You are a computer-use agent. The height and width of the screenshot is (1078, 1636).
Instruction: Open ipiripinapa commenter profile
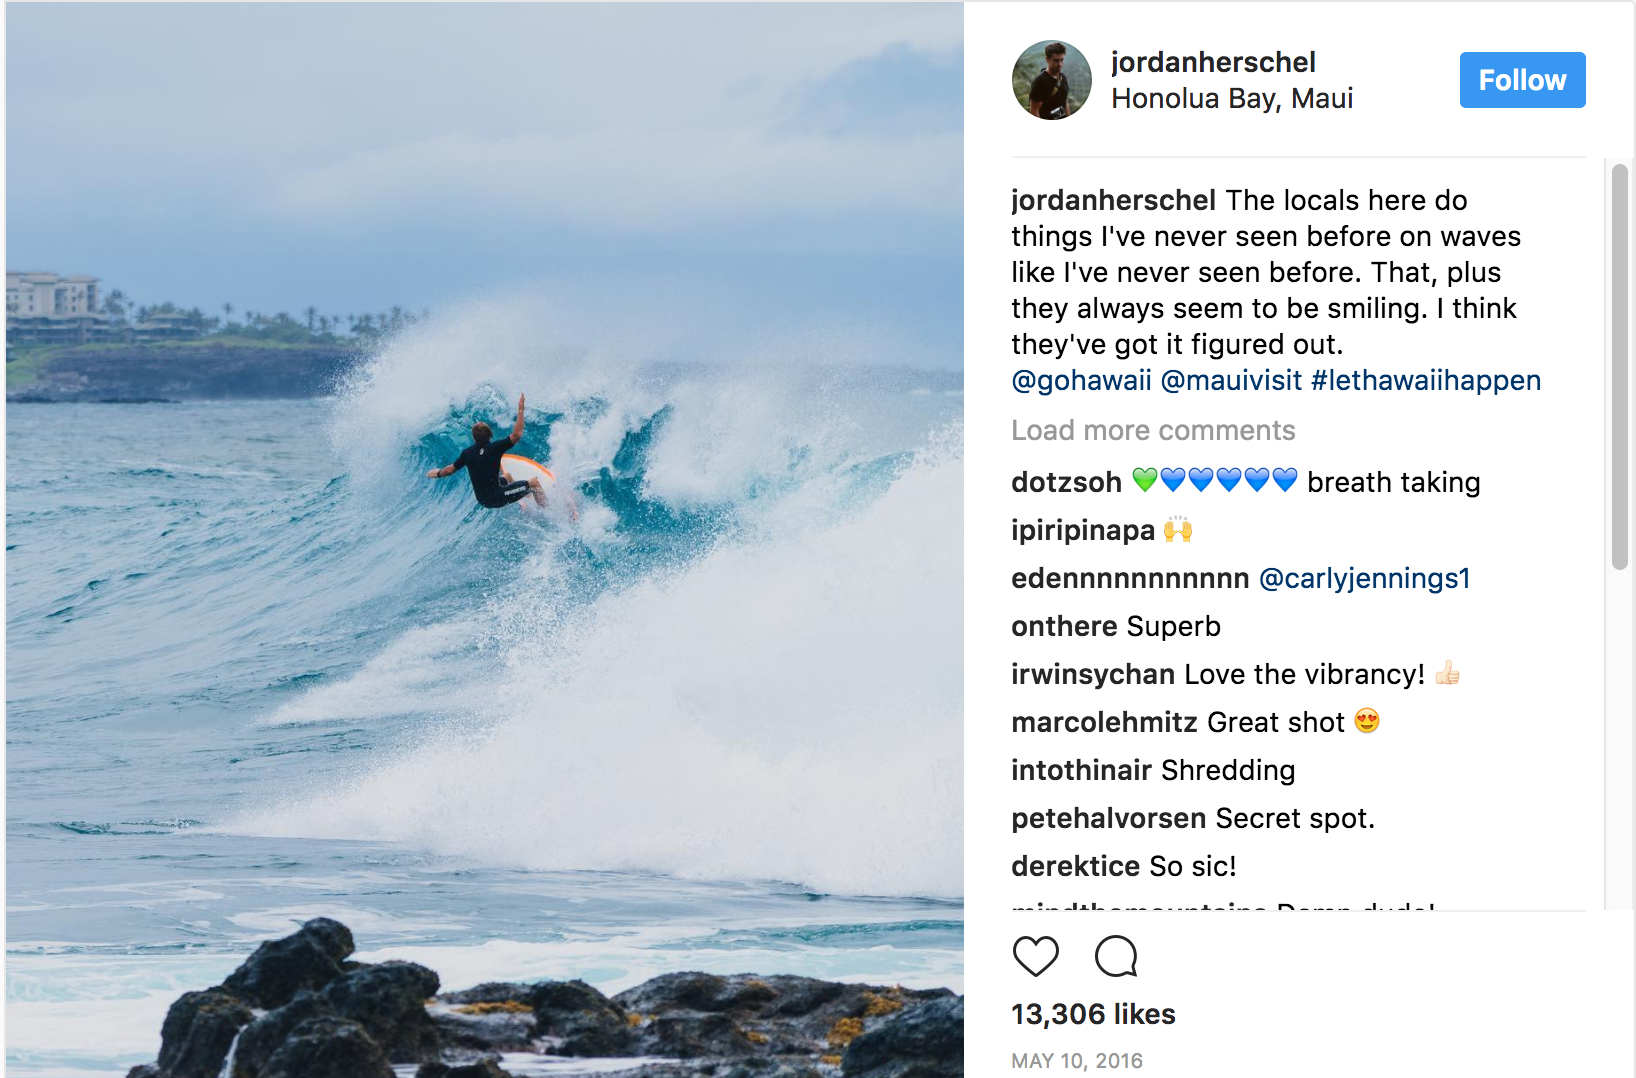[x=1083, y=530]
